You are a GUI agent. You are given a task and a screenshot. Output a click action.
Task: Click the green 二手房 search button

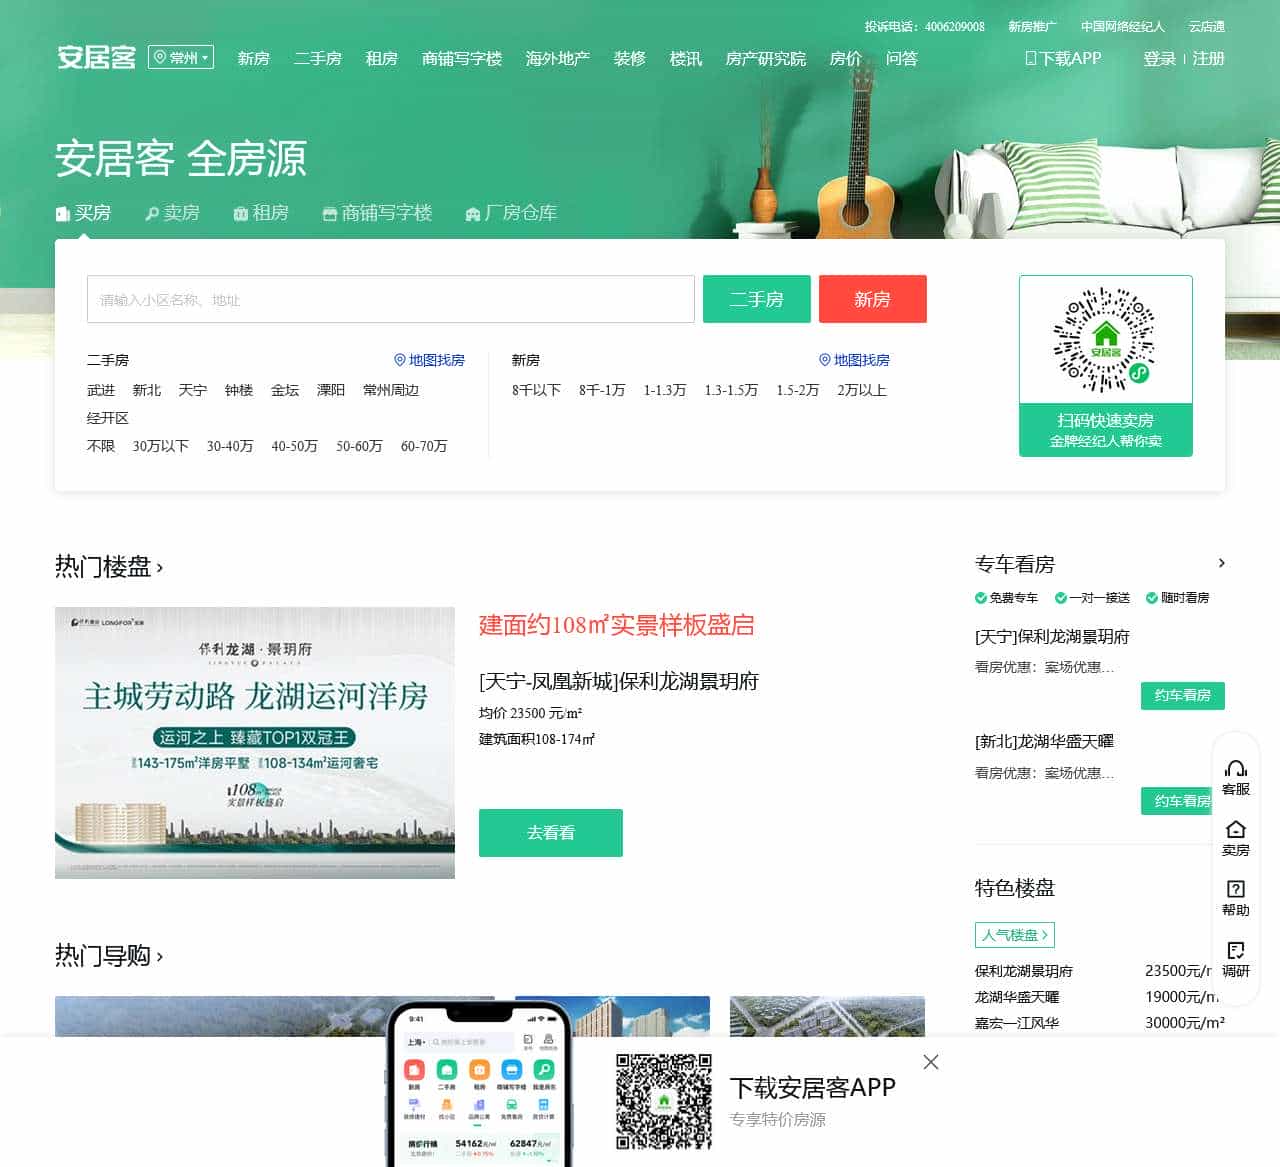coord(757,299)
